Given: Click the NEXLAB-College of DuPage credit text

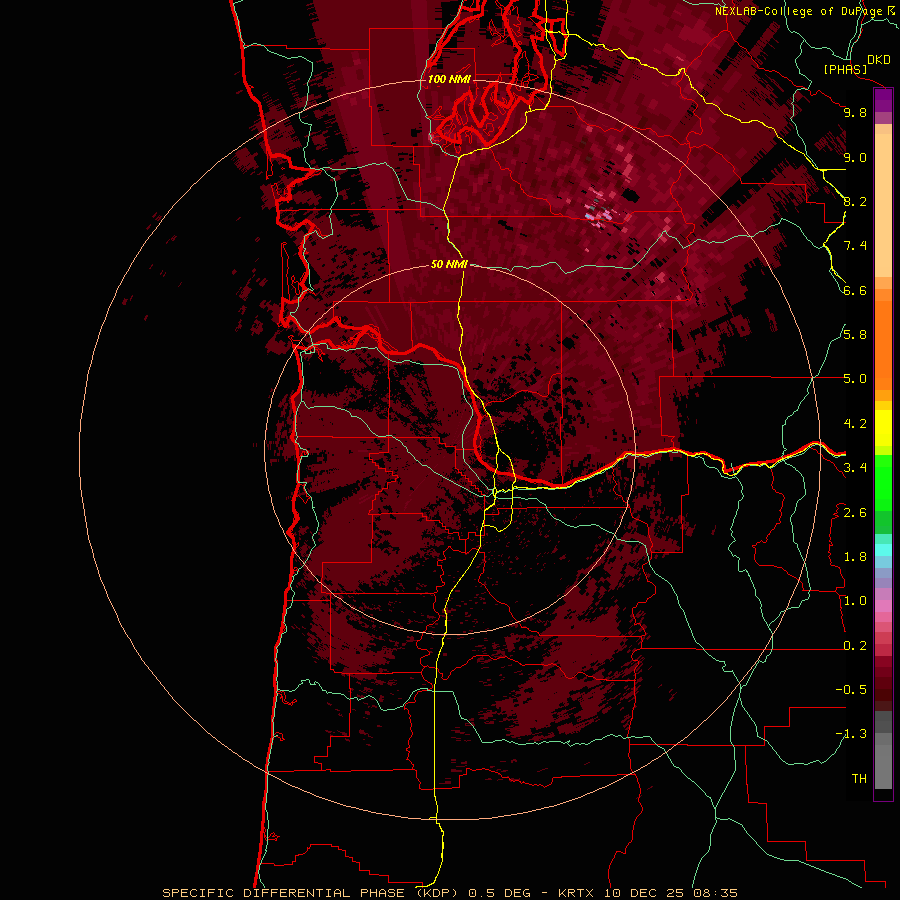Looking at the screenshot, I should [x=799, y=11].
